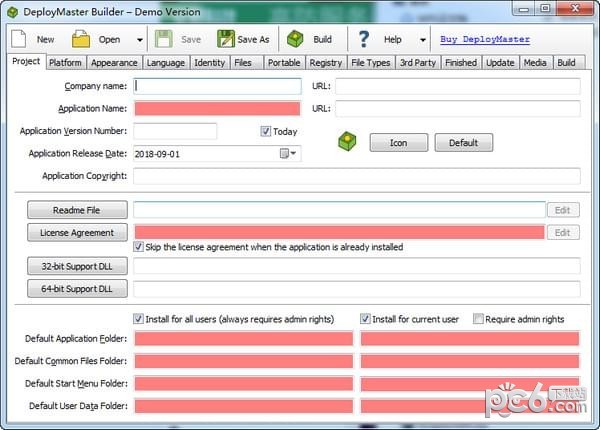Viewport: 600px width, 430px height.
Task: Toggle Skip the license agreement checkbox
Action: (x=139, y=247)
